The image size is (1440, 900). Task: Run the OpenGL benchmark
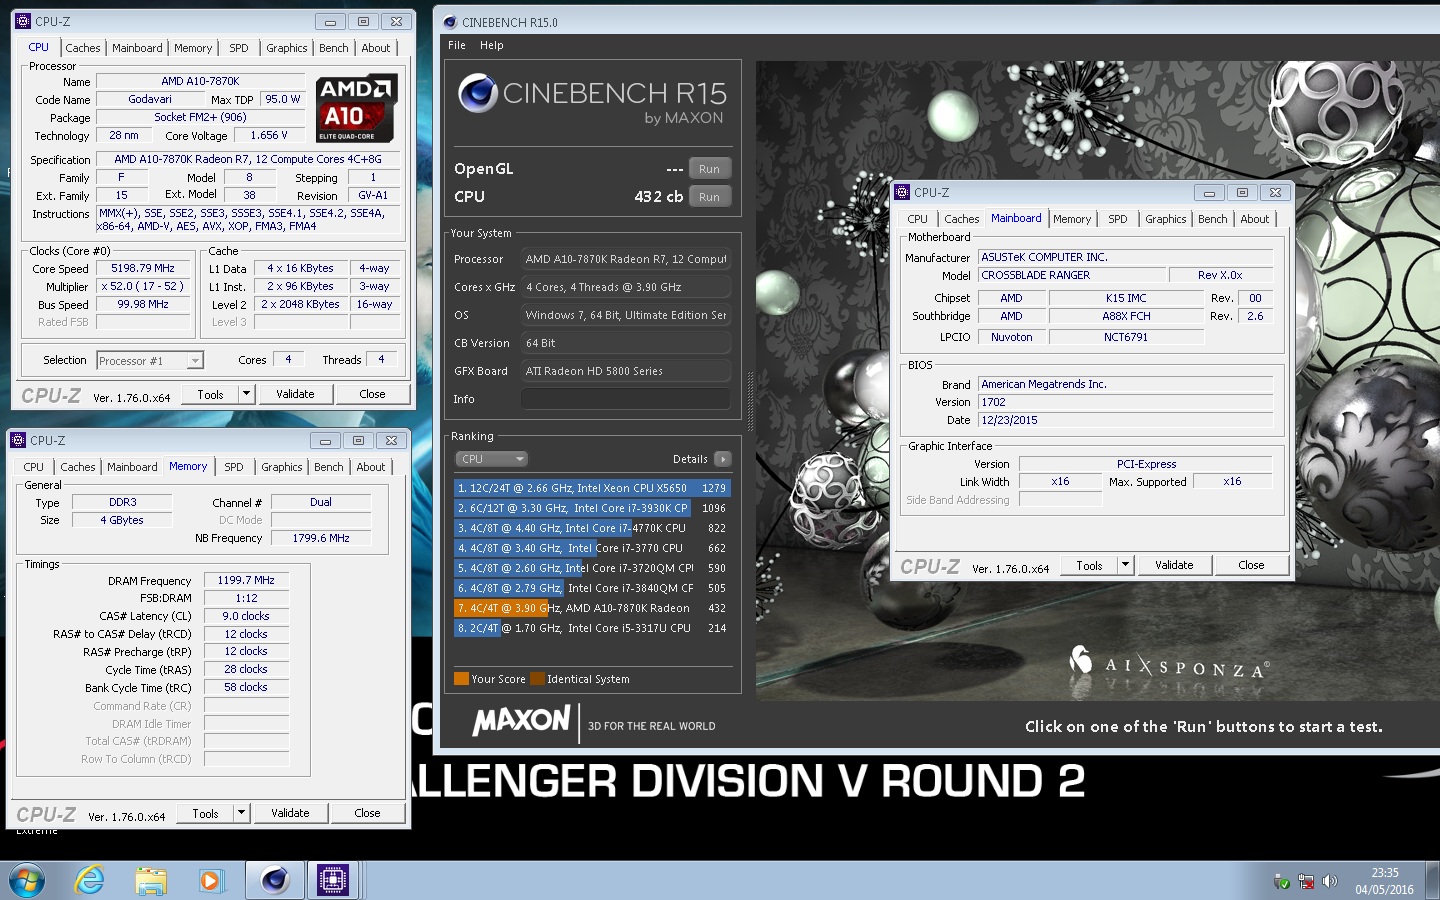point(710,169)
